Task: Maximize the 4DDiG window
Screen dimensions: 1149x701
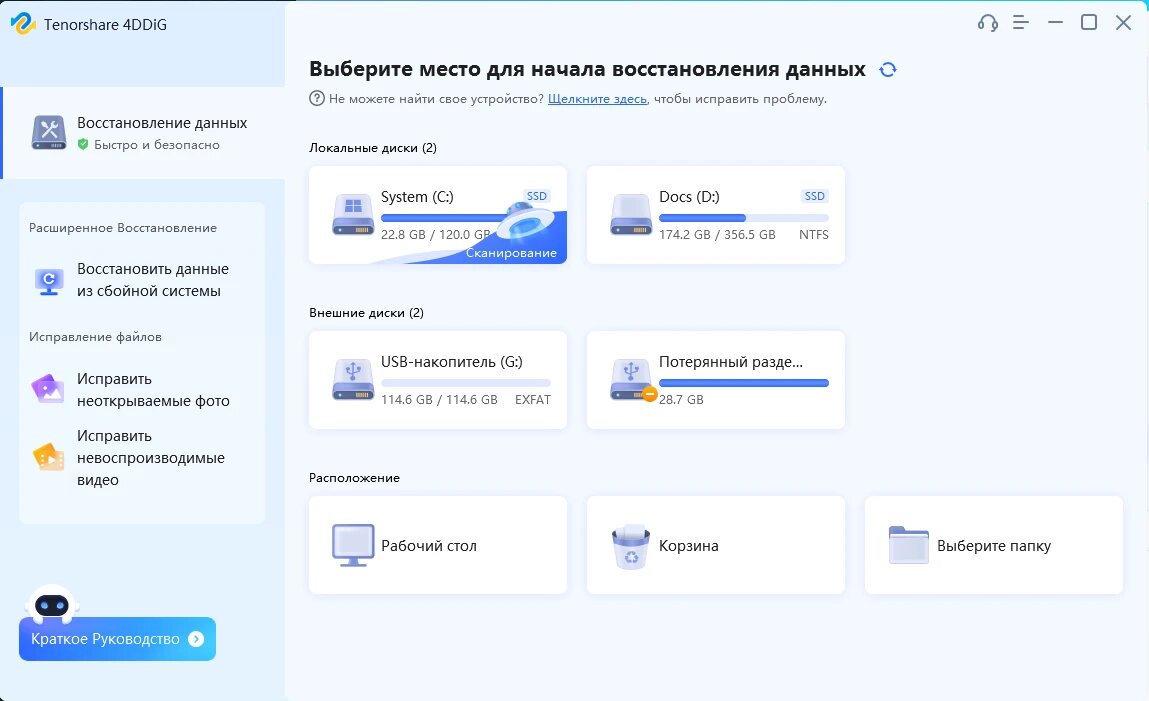Action: click(x=1089, y=23)
